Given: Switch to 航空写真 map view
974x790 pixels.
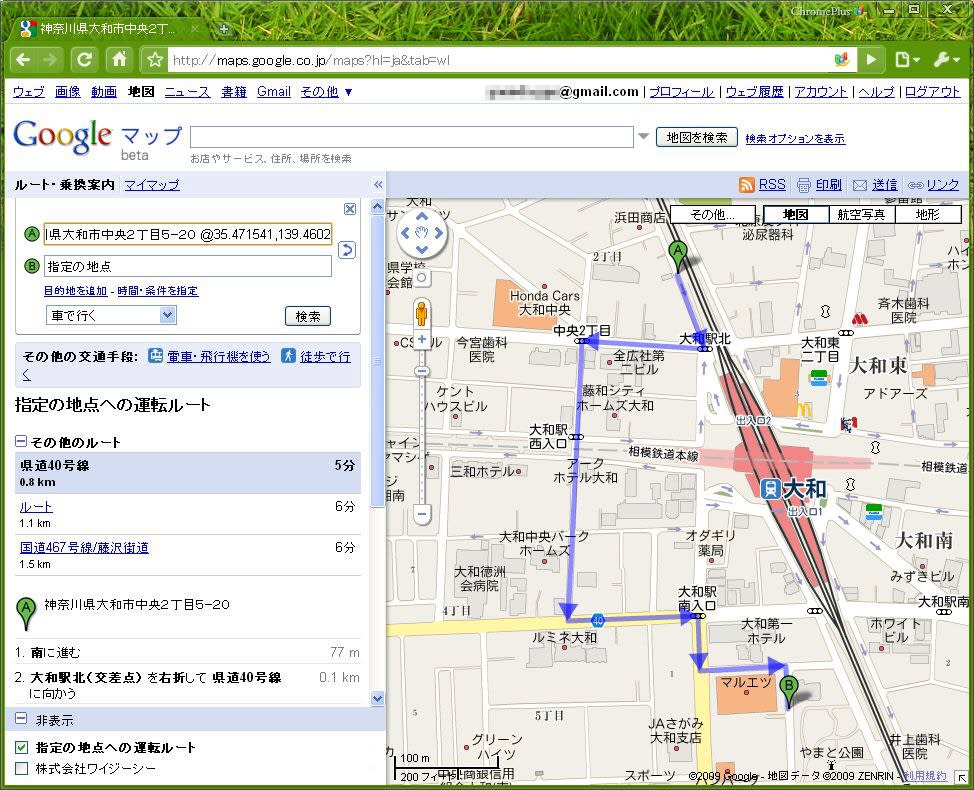Looking at the screenshot, I should tap(861, 214).
